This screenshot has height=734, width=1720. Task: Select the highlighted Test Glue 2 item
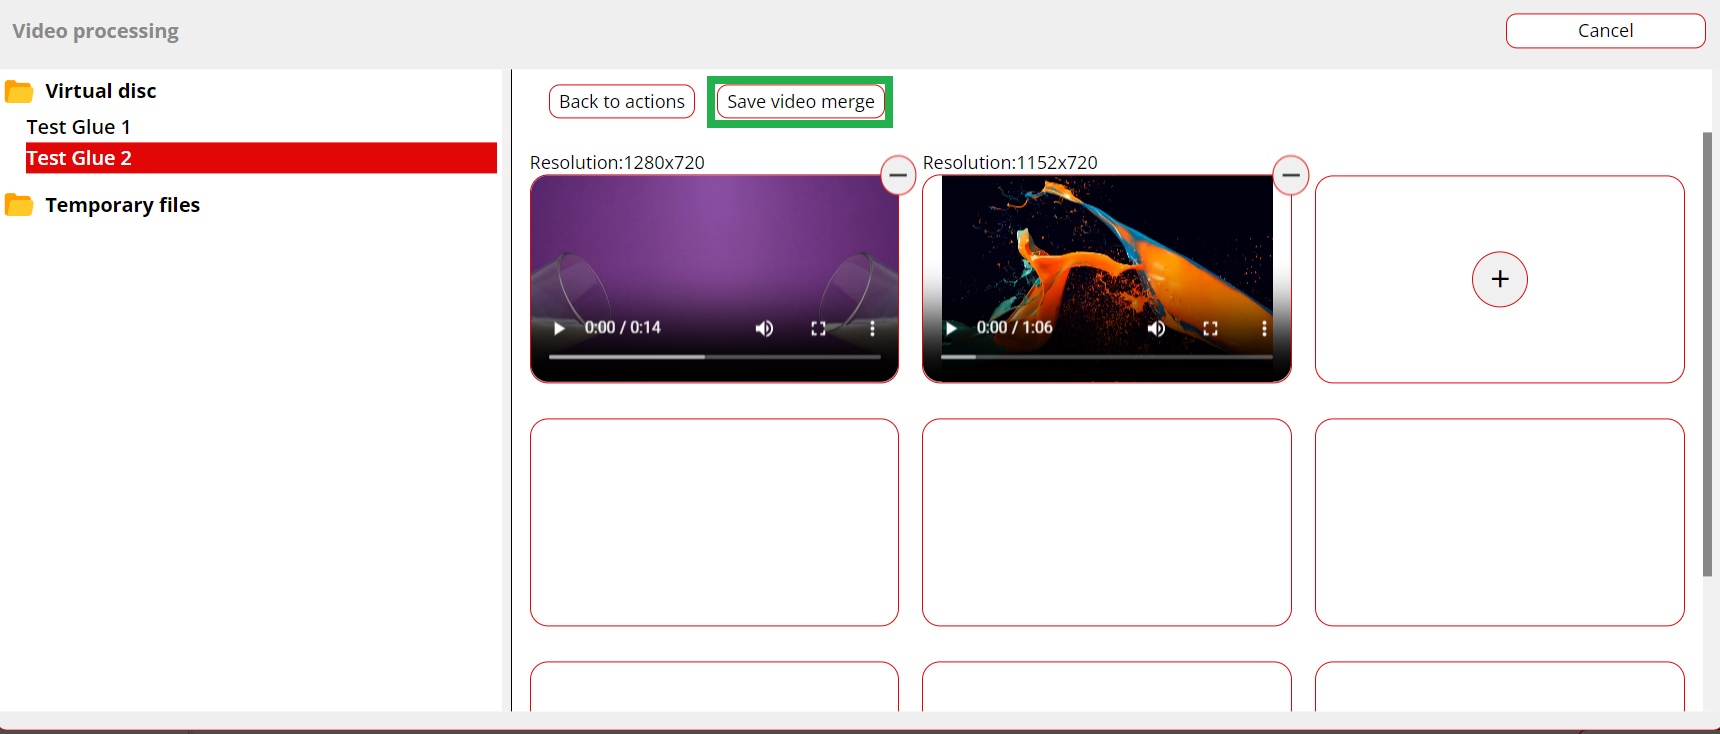(x=78, y=158)
